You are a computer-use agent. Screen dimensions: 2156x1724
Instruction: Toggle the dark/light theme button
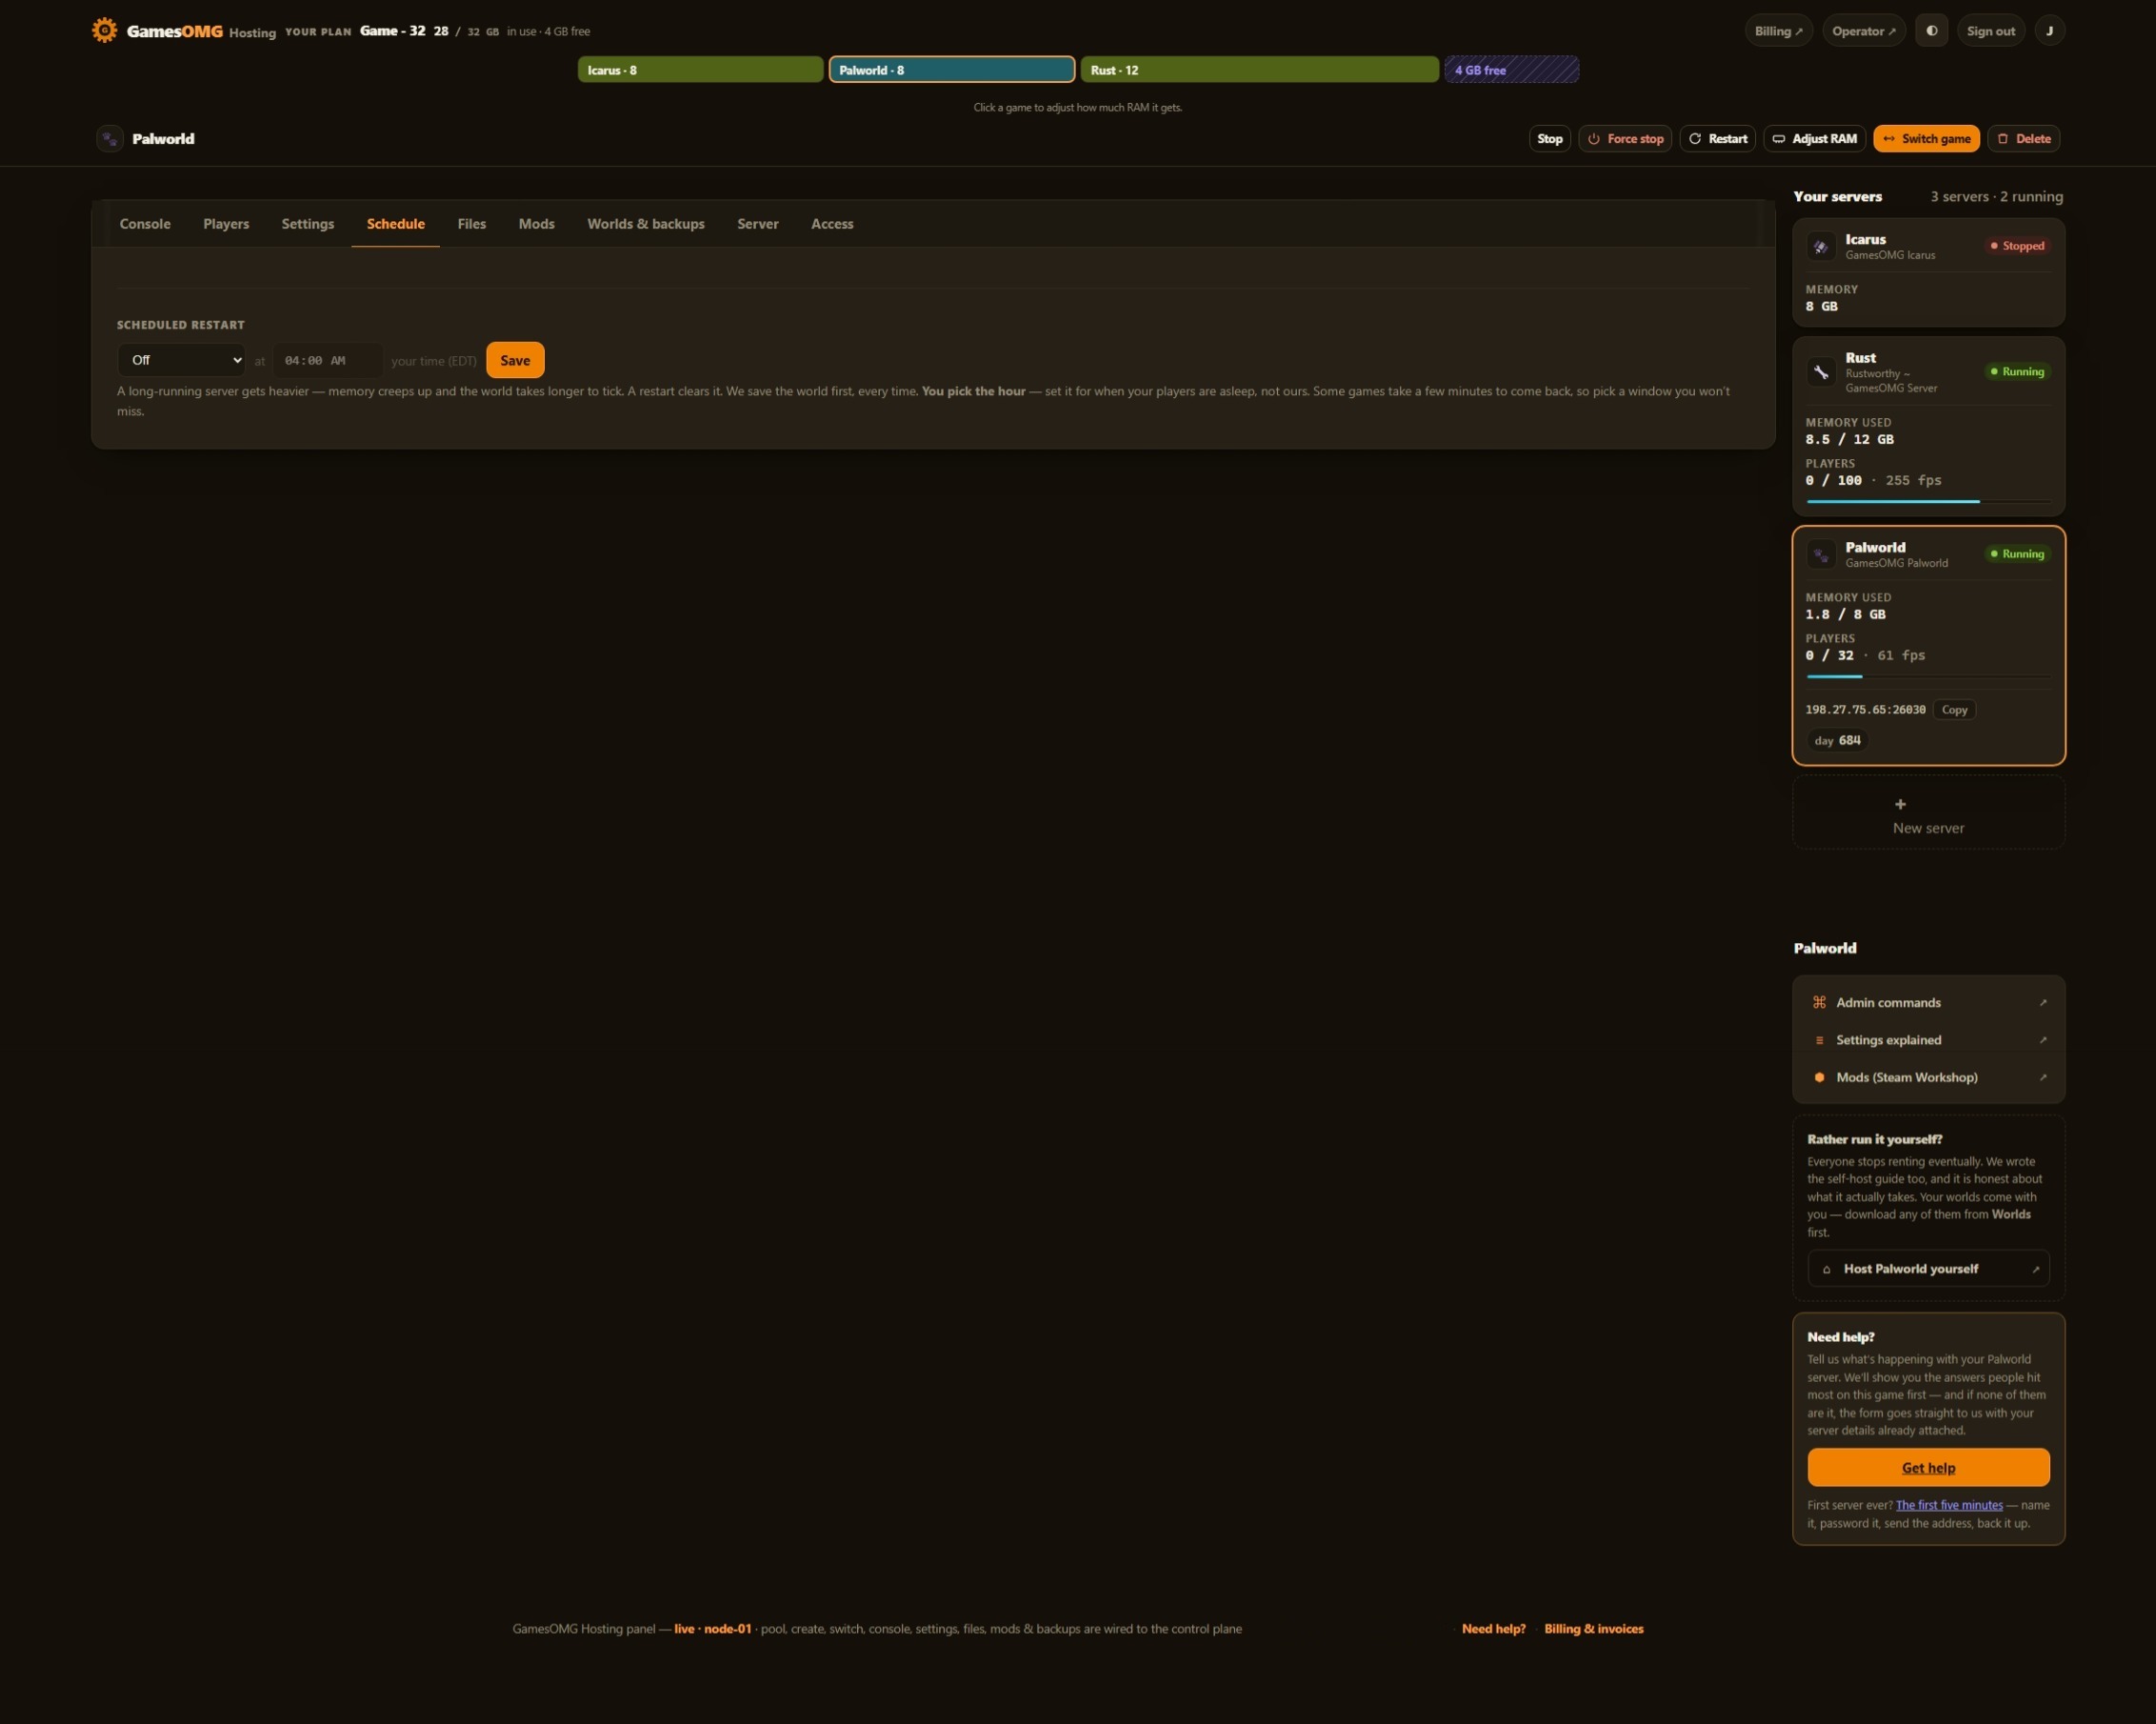click(x=1931, y=31)
